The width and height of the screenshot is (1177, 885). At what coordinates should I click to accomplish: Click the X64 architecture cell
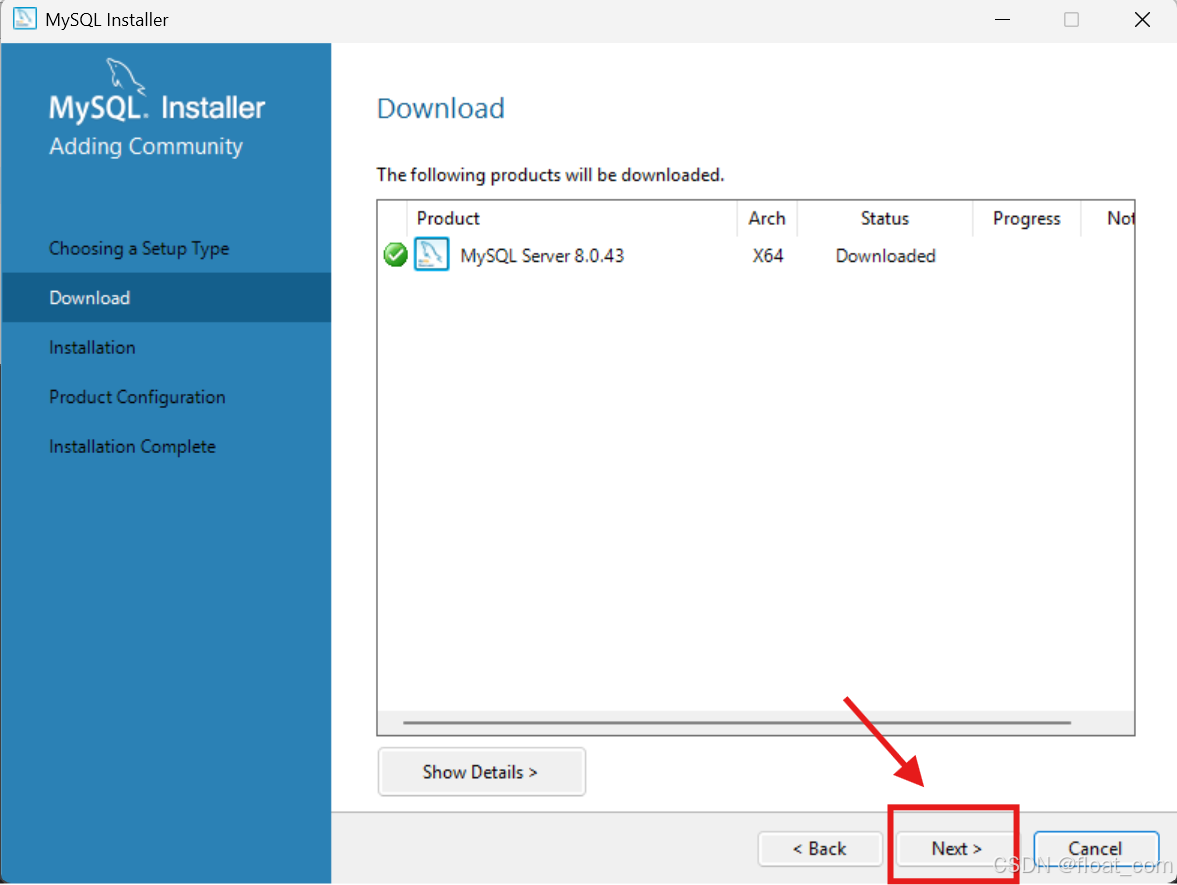point(767,256)
